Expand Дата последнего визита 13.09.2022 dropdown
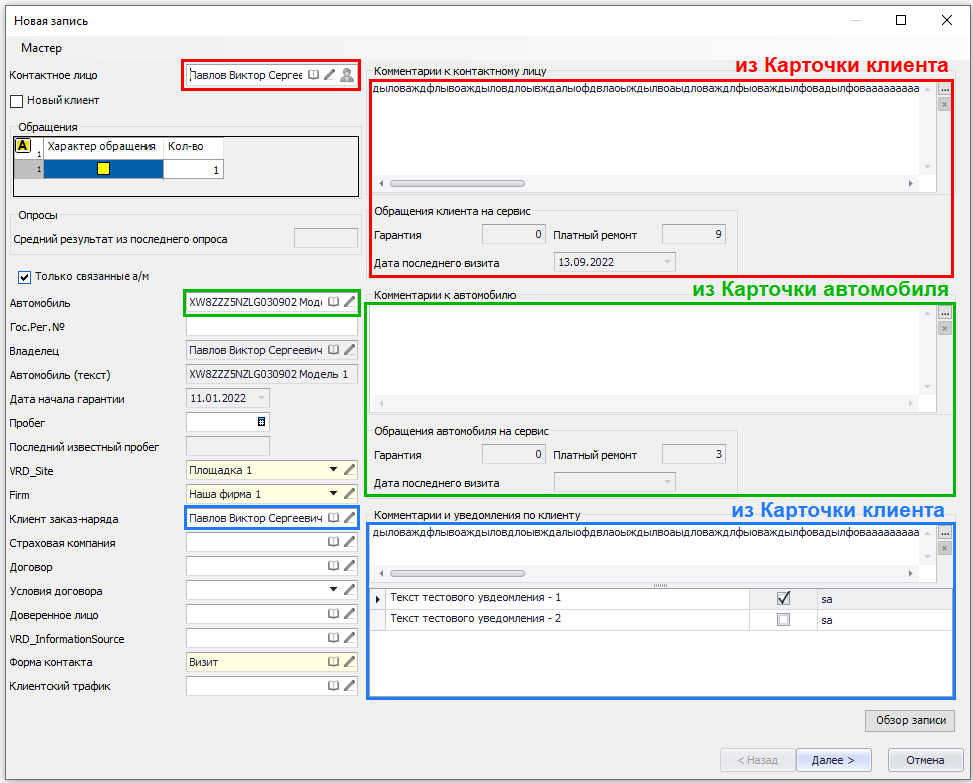This screenshot has height=783, width=973. 666,262
